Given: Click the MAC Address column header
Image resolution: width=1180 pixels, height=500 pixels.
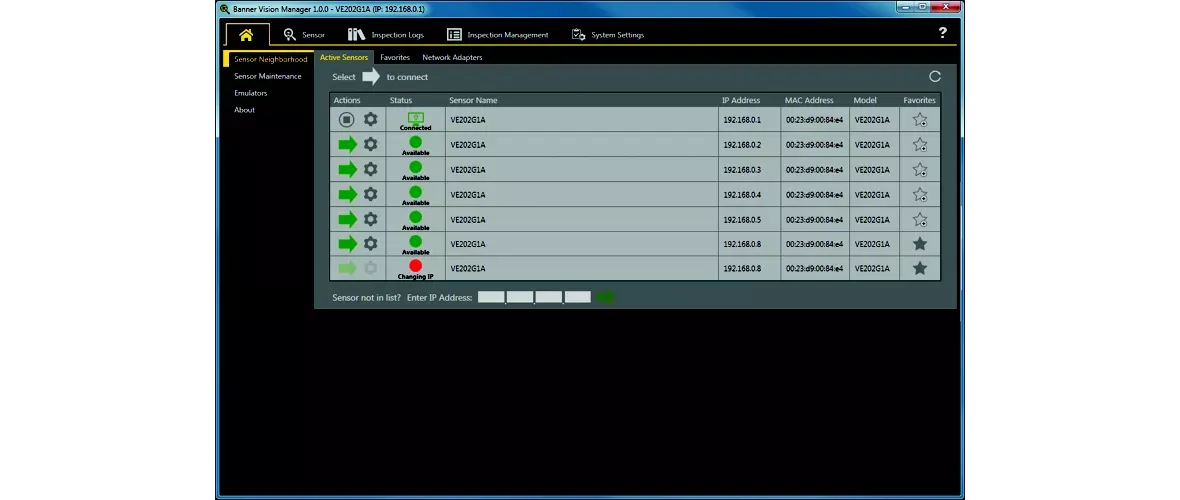Looking at the screenshot, I should click(x=809, y=100).
